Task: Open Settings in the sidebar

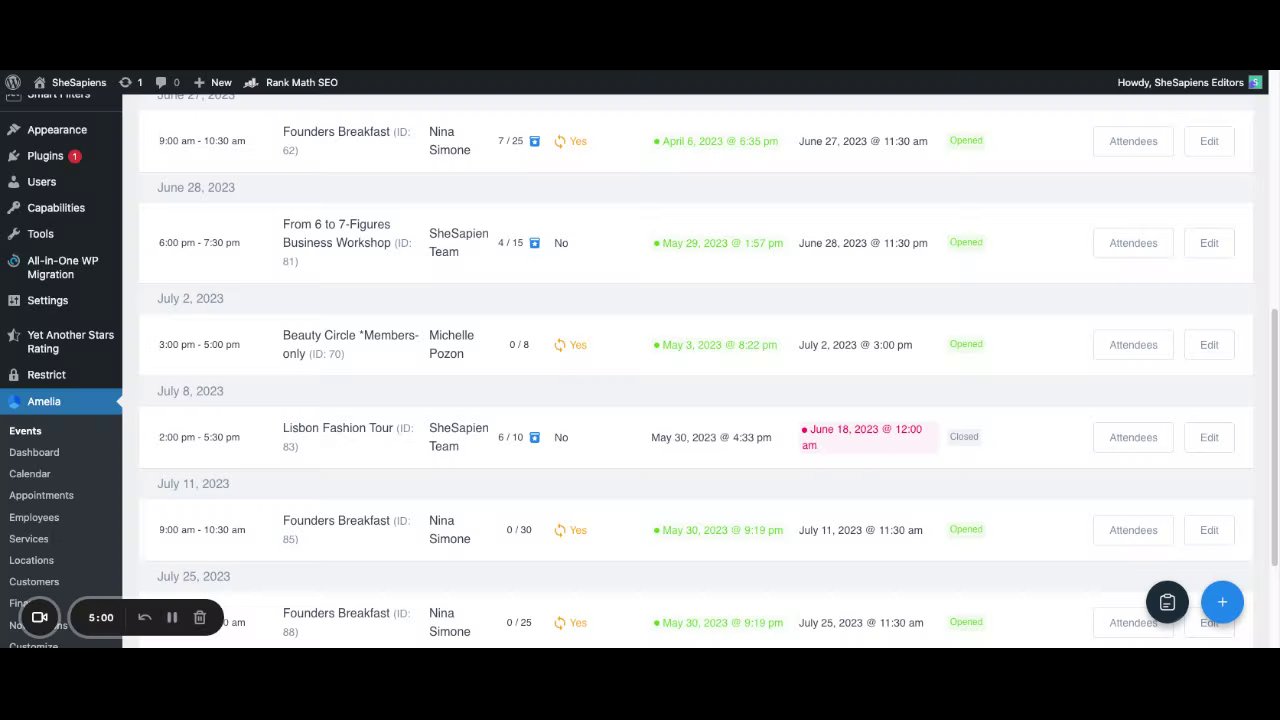Action: (47, 301)
